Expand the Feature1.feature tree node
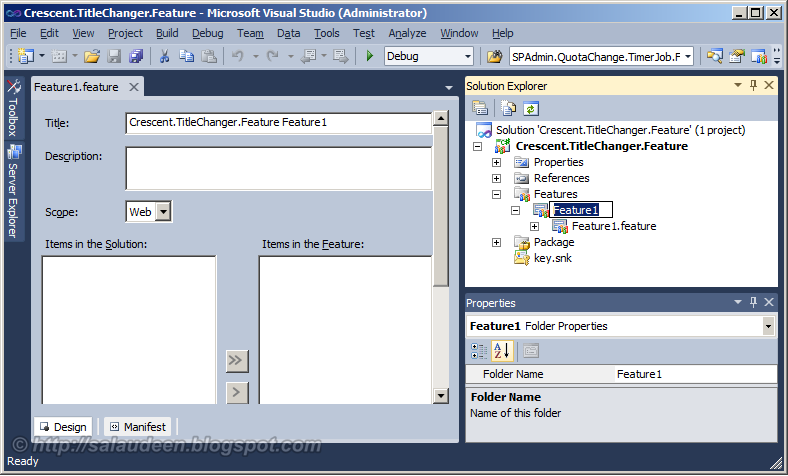Image resolution: width=788 pixels, height=476 pixels. (x=535, y=227)
